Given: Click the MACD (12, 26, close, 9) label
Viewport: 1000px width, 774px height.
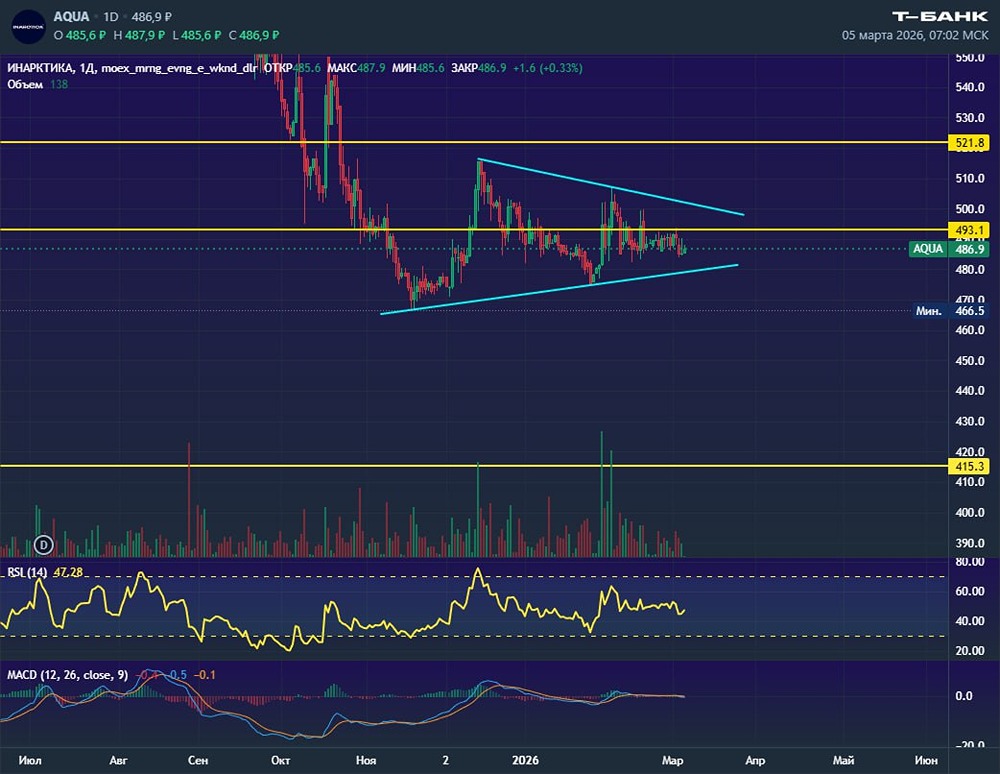Looking at the screenshot, I should [x=67, y=675].
